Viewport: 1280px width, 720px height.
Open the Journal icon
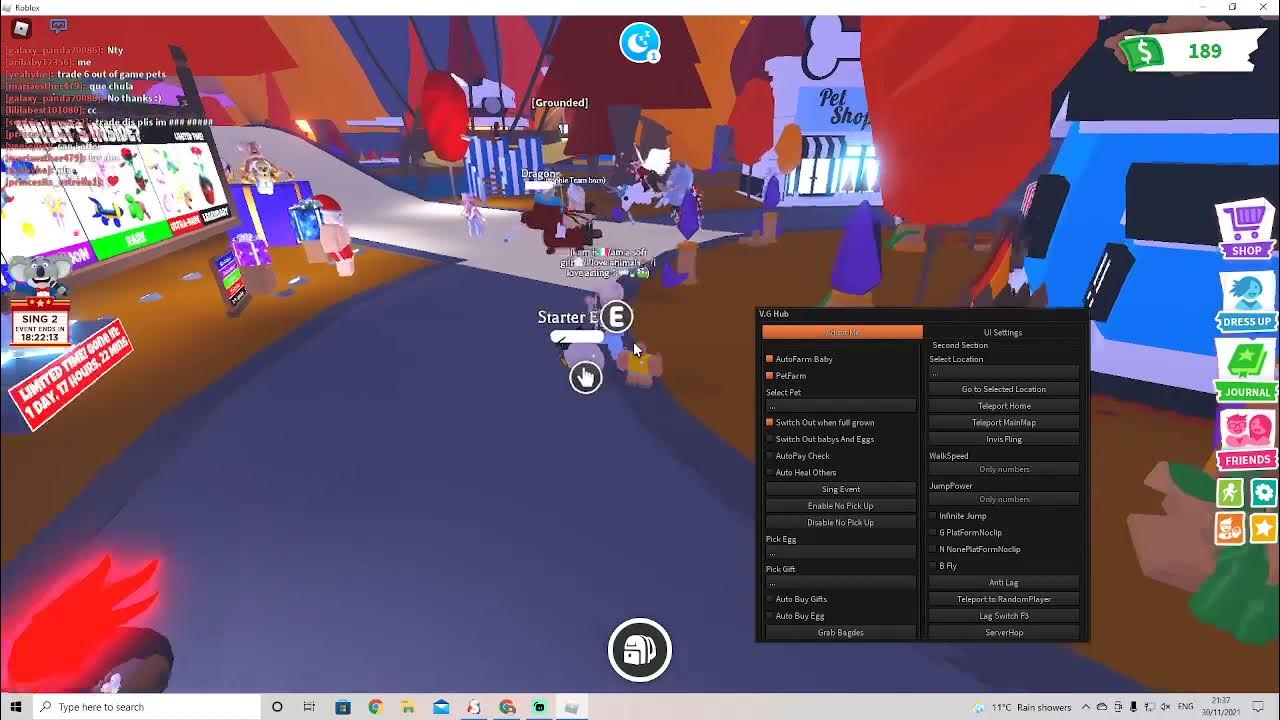click(x=1246, y=371)
